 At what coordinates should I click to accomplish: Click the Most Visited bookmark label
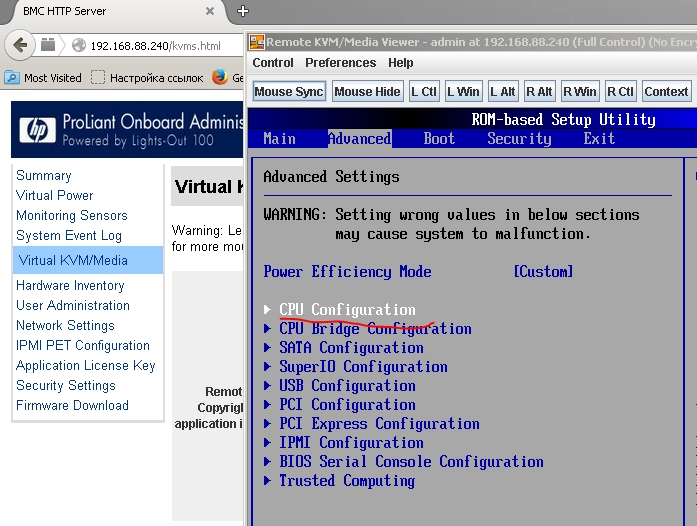(x=53, y=78)
